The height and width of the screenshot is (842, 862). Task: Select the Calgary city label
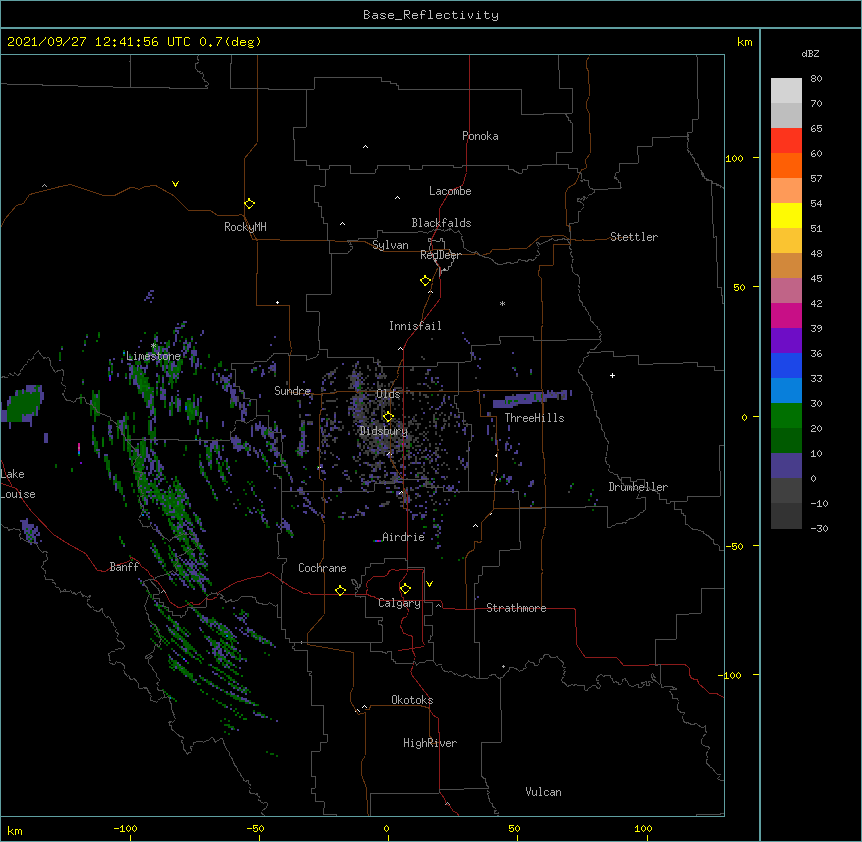coord(399,603)
